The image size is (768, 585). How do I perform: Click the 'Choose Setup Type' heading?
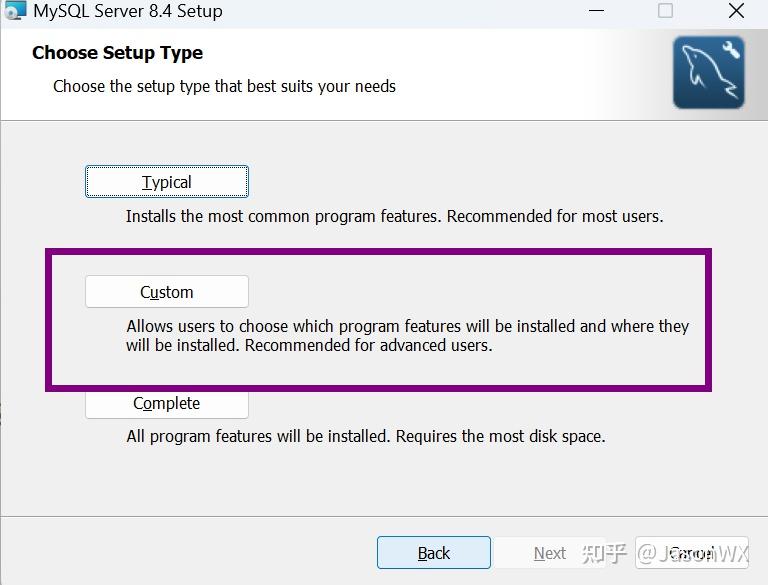(x=117, y=53)
